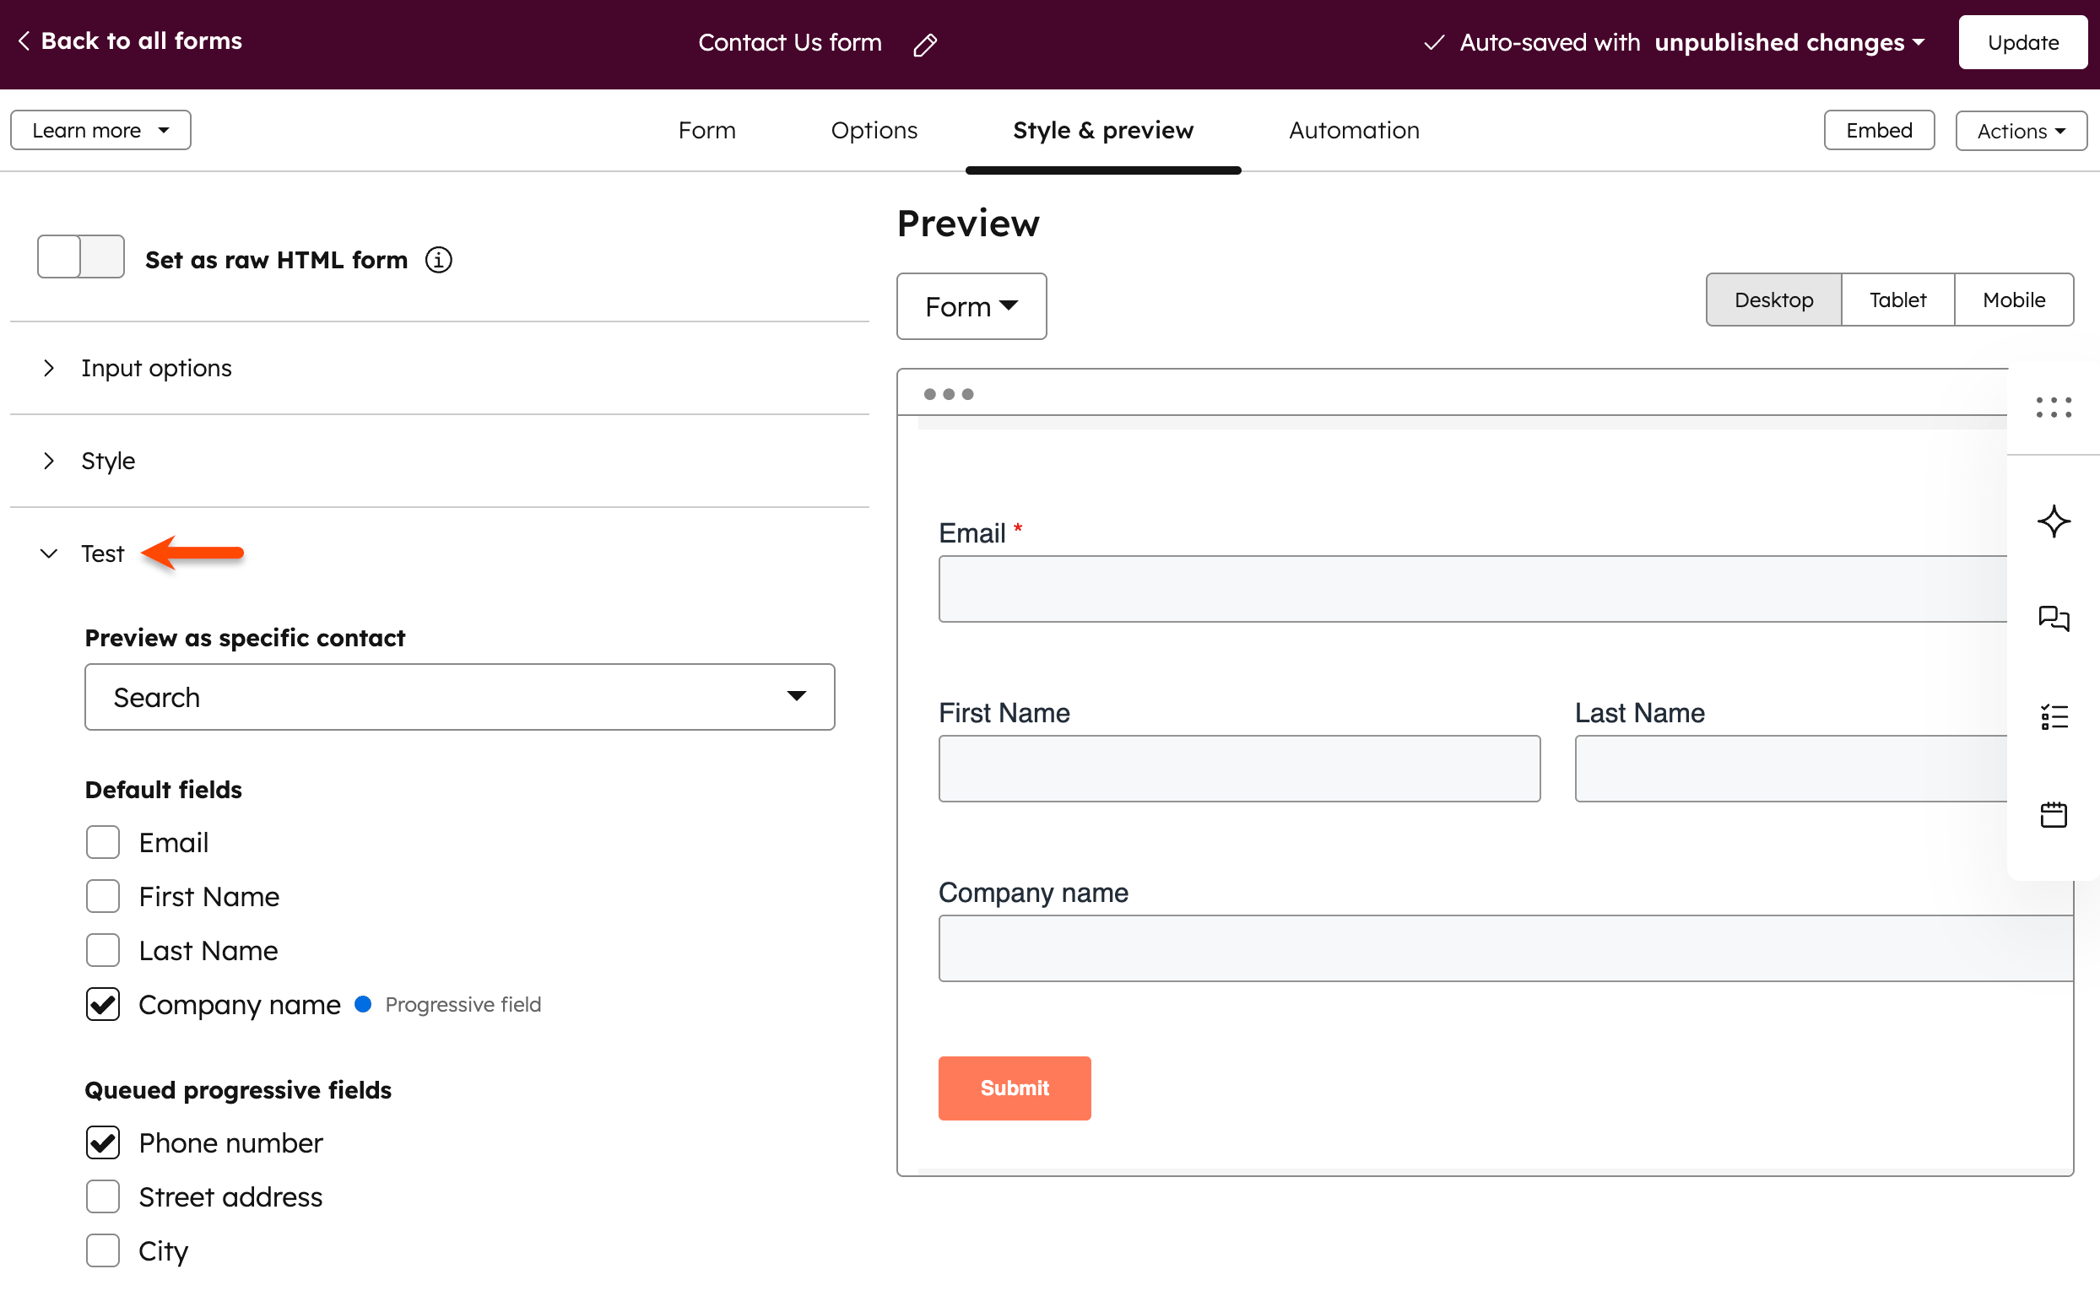Open the chat bubbles icon in sidebar
Screen dimensions: 2100x1296
[x=2054, y=618]
